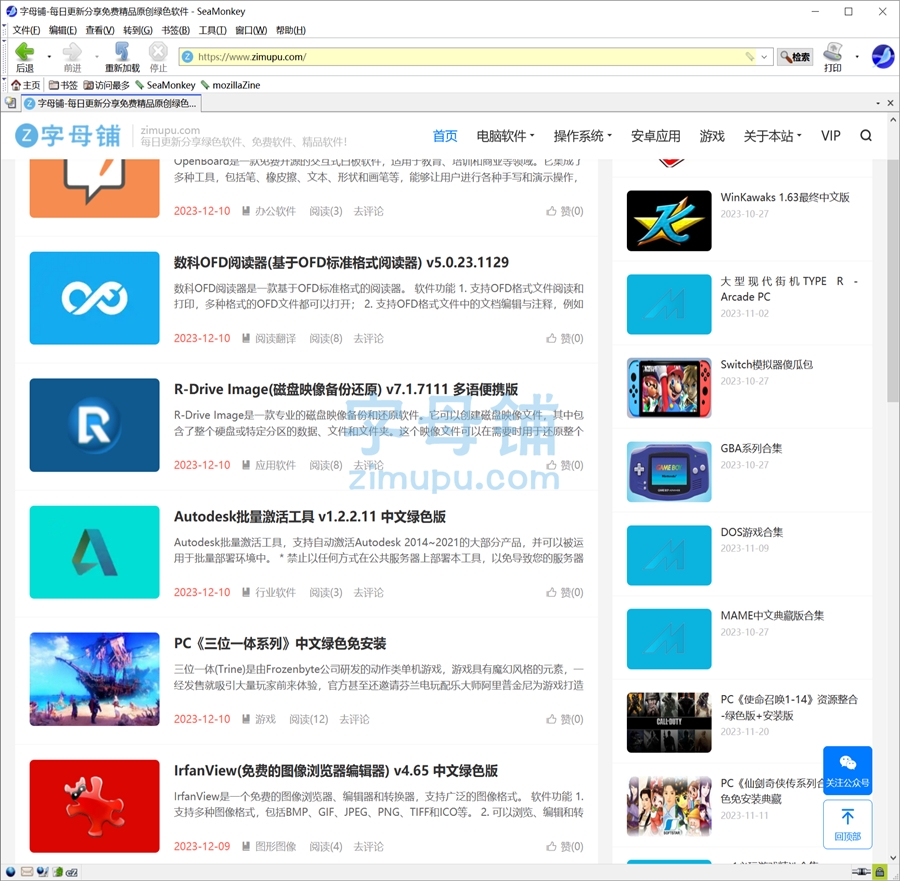The image size is (900, 881).
Task: Open the VIP navigation link
Action: point(831,136)
